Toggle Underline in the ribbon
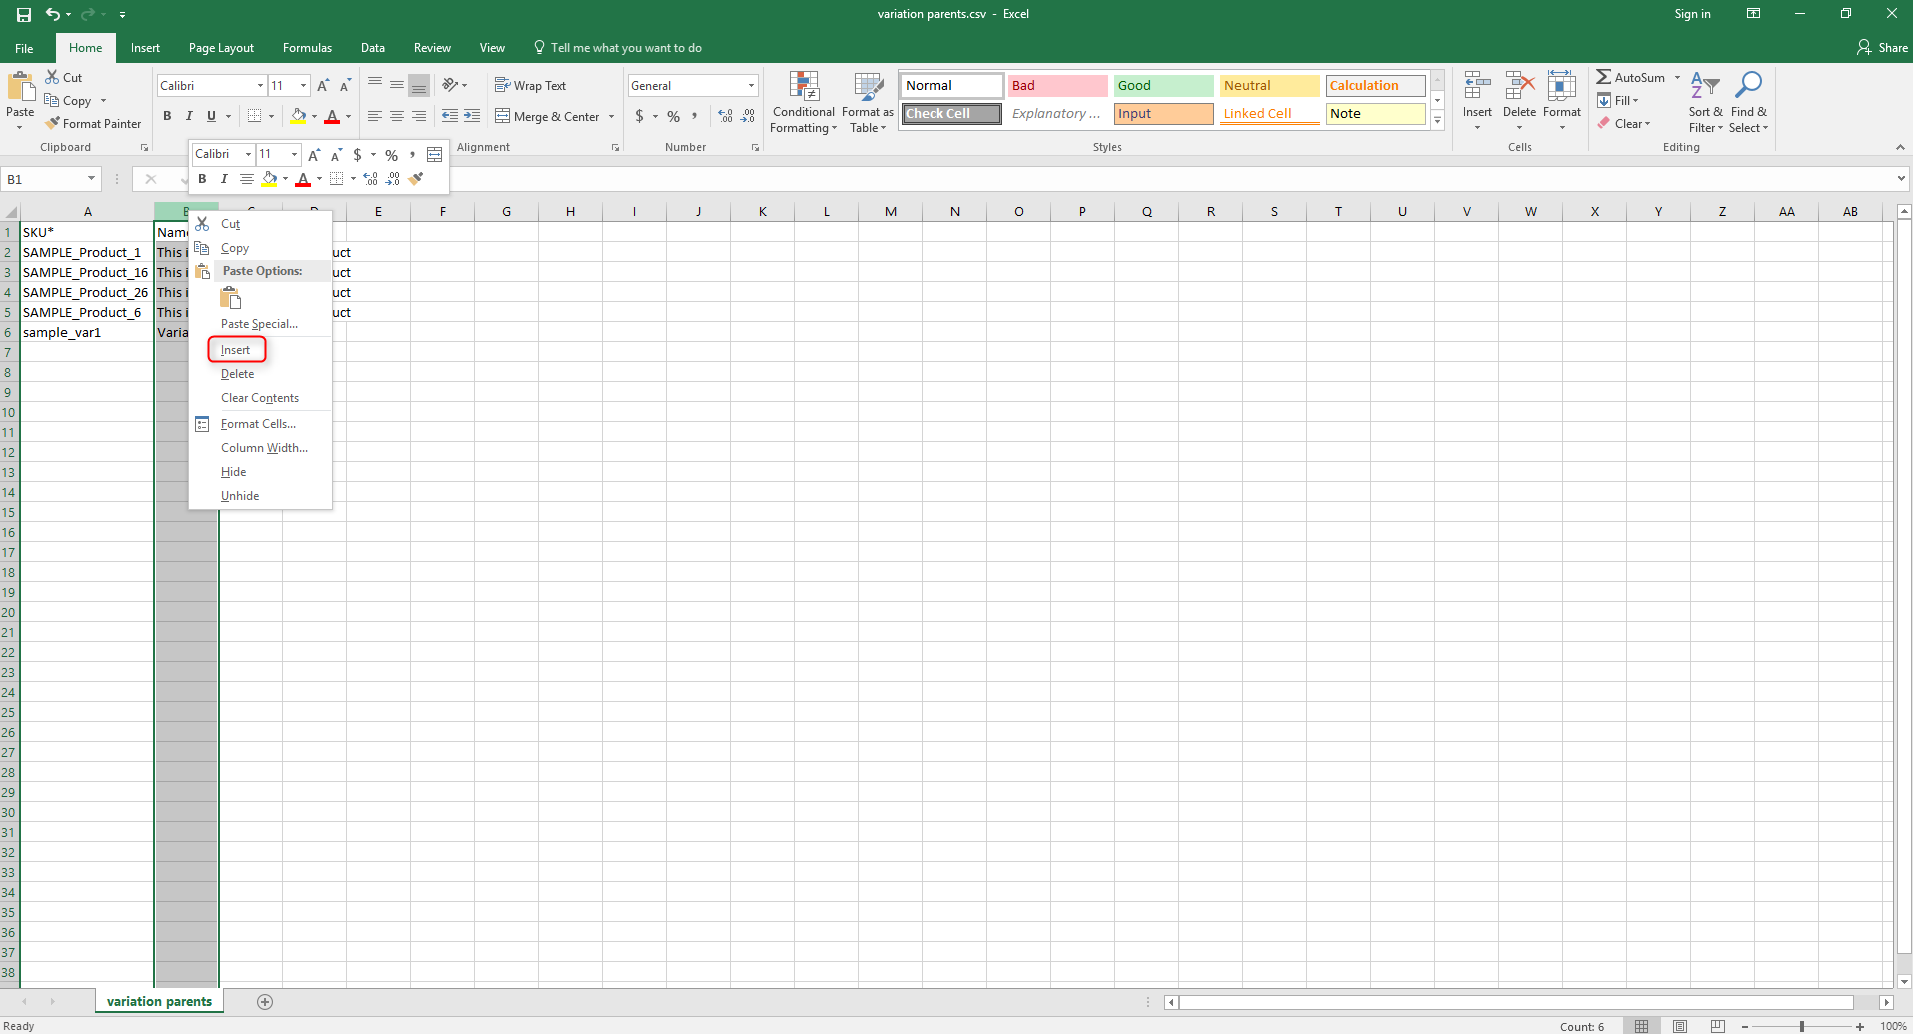 point(211,116)
